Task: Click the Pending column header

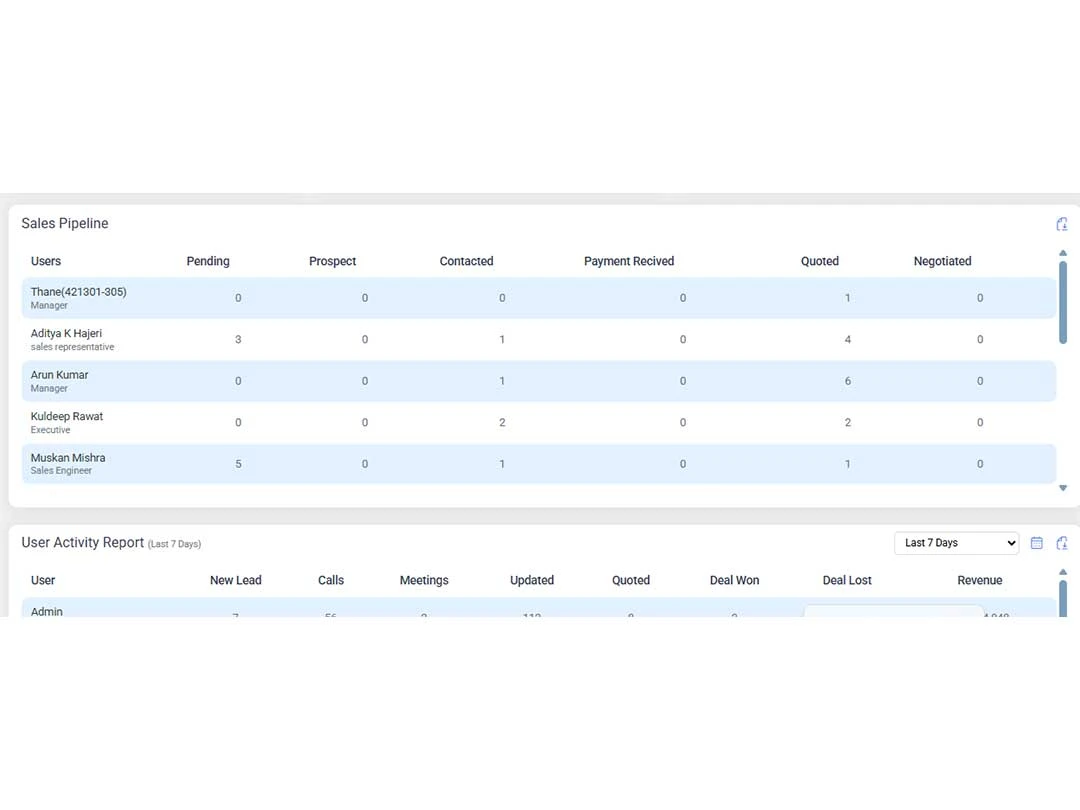Action: tap(208, 261)
